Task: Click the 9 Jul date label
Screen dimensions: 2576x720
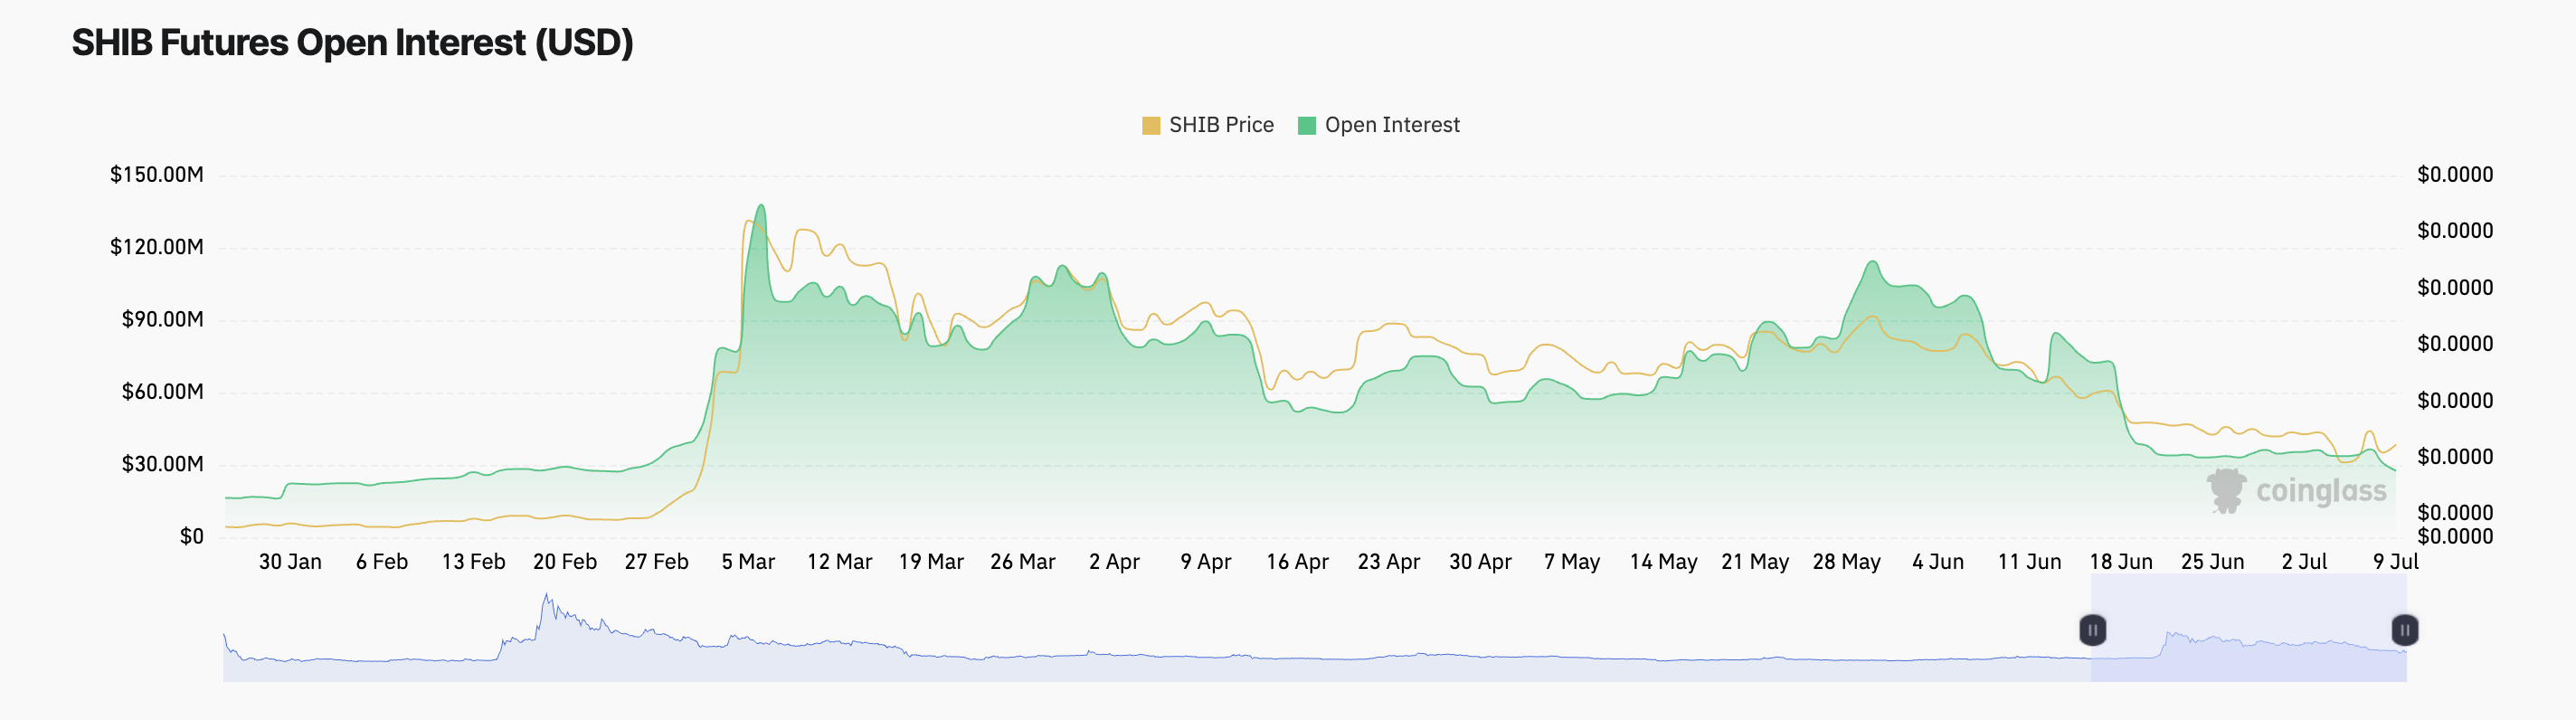Action: [x=2396, y=562]
